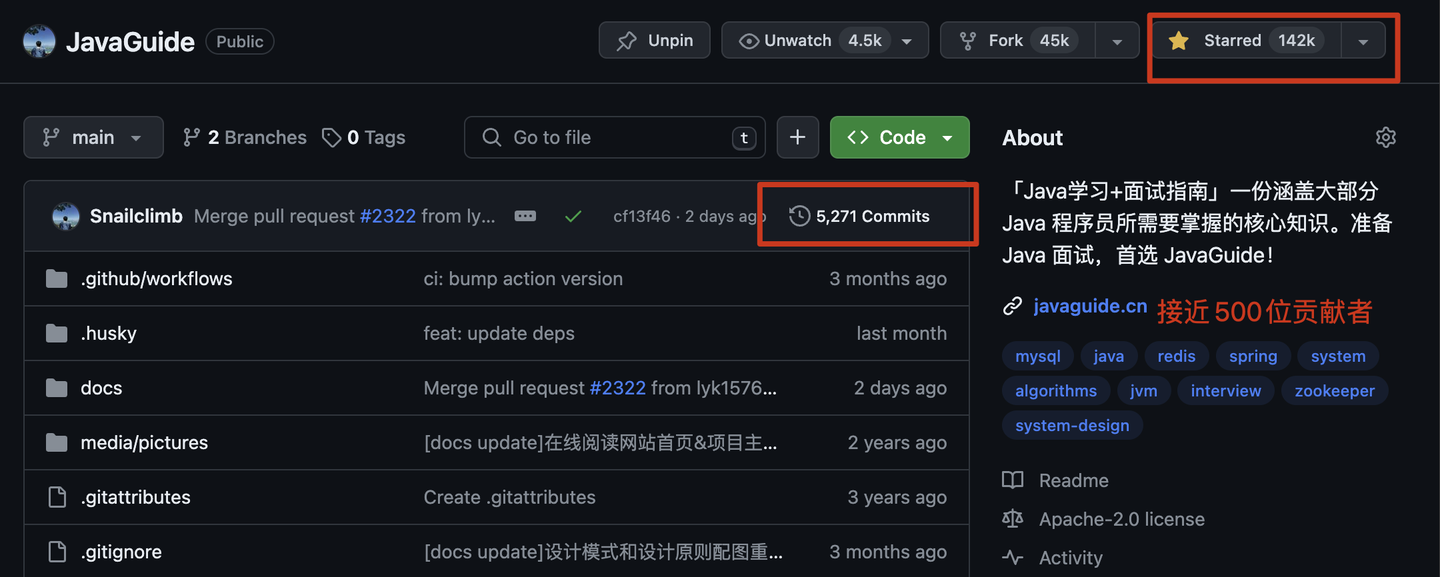
Task: Click the Snailclimb author avatar
Action: click(x=66, y=216)
